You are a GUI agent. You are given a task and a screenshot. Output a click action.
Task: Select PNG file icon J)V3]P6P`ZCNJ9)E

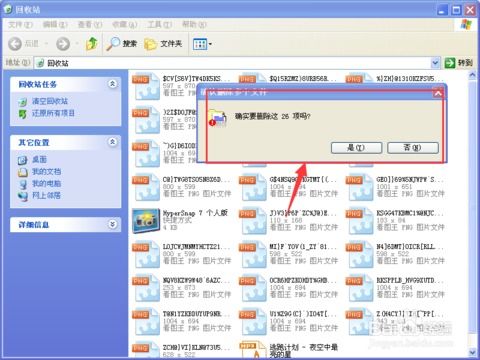coord(253,221)
